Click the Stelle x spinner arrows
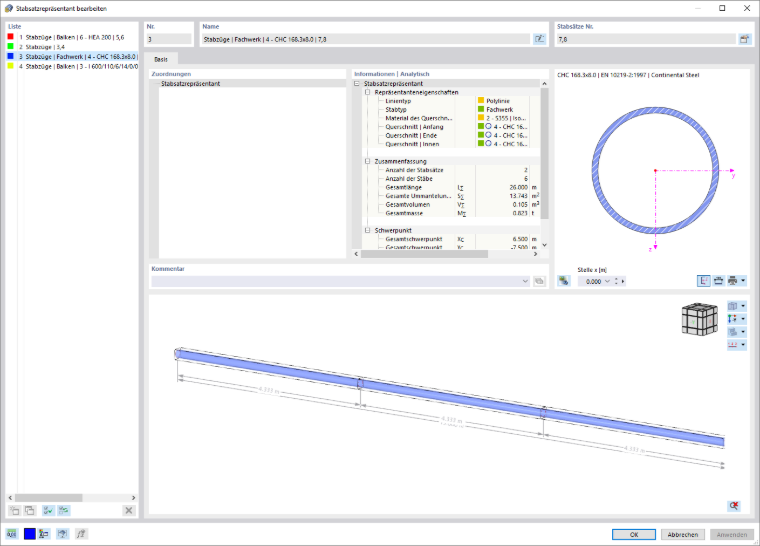This screenshot has height=546, width=760. tap(616, 281)
